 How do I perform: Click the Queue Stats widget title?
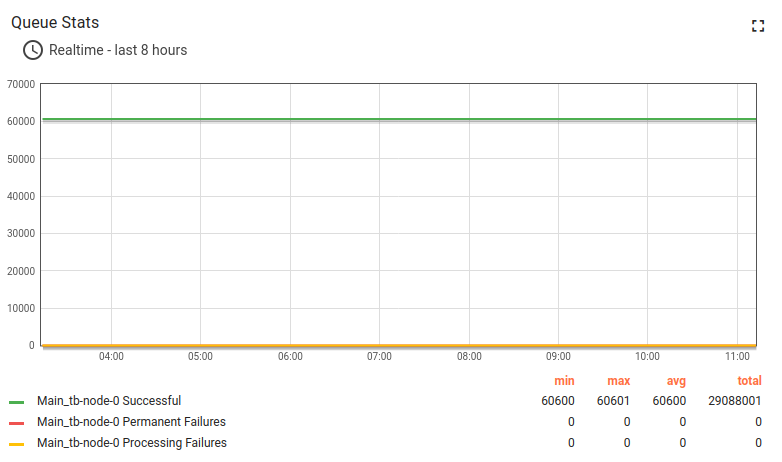click(x=55, y=22)
